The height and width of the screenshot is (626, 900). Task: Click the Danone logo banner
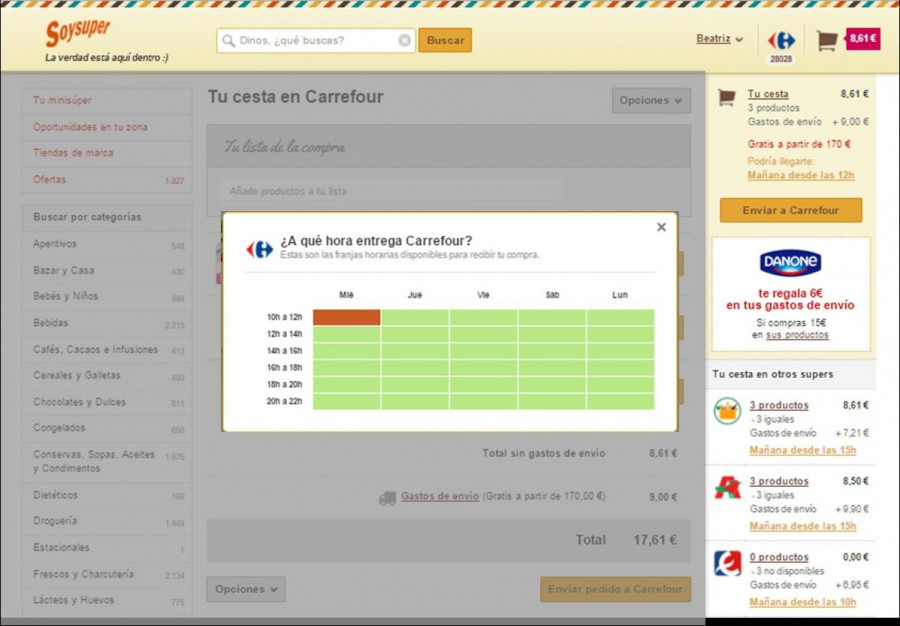[790, 263]
